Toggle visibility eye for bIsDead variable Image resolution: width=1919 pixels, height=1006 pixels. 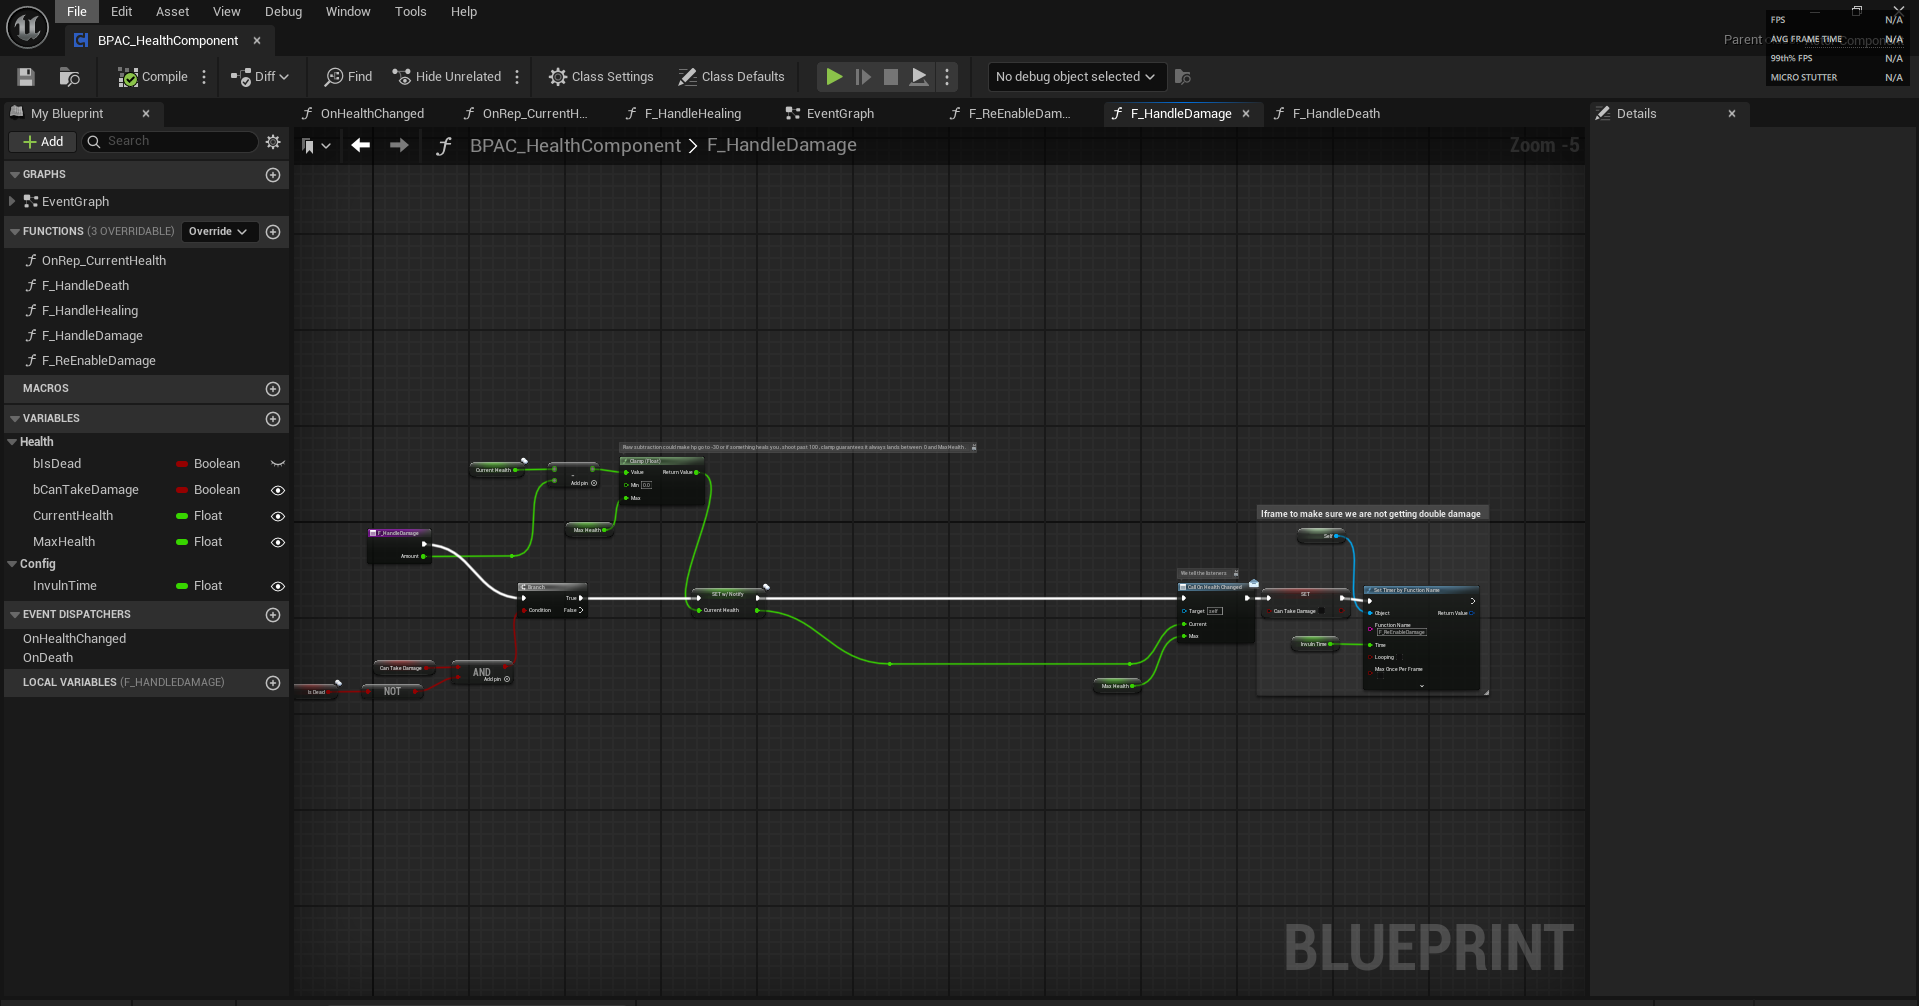pos(278,464)
